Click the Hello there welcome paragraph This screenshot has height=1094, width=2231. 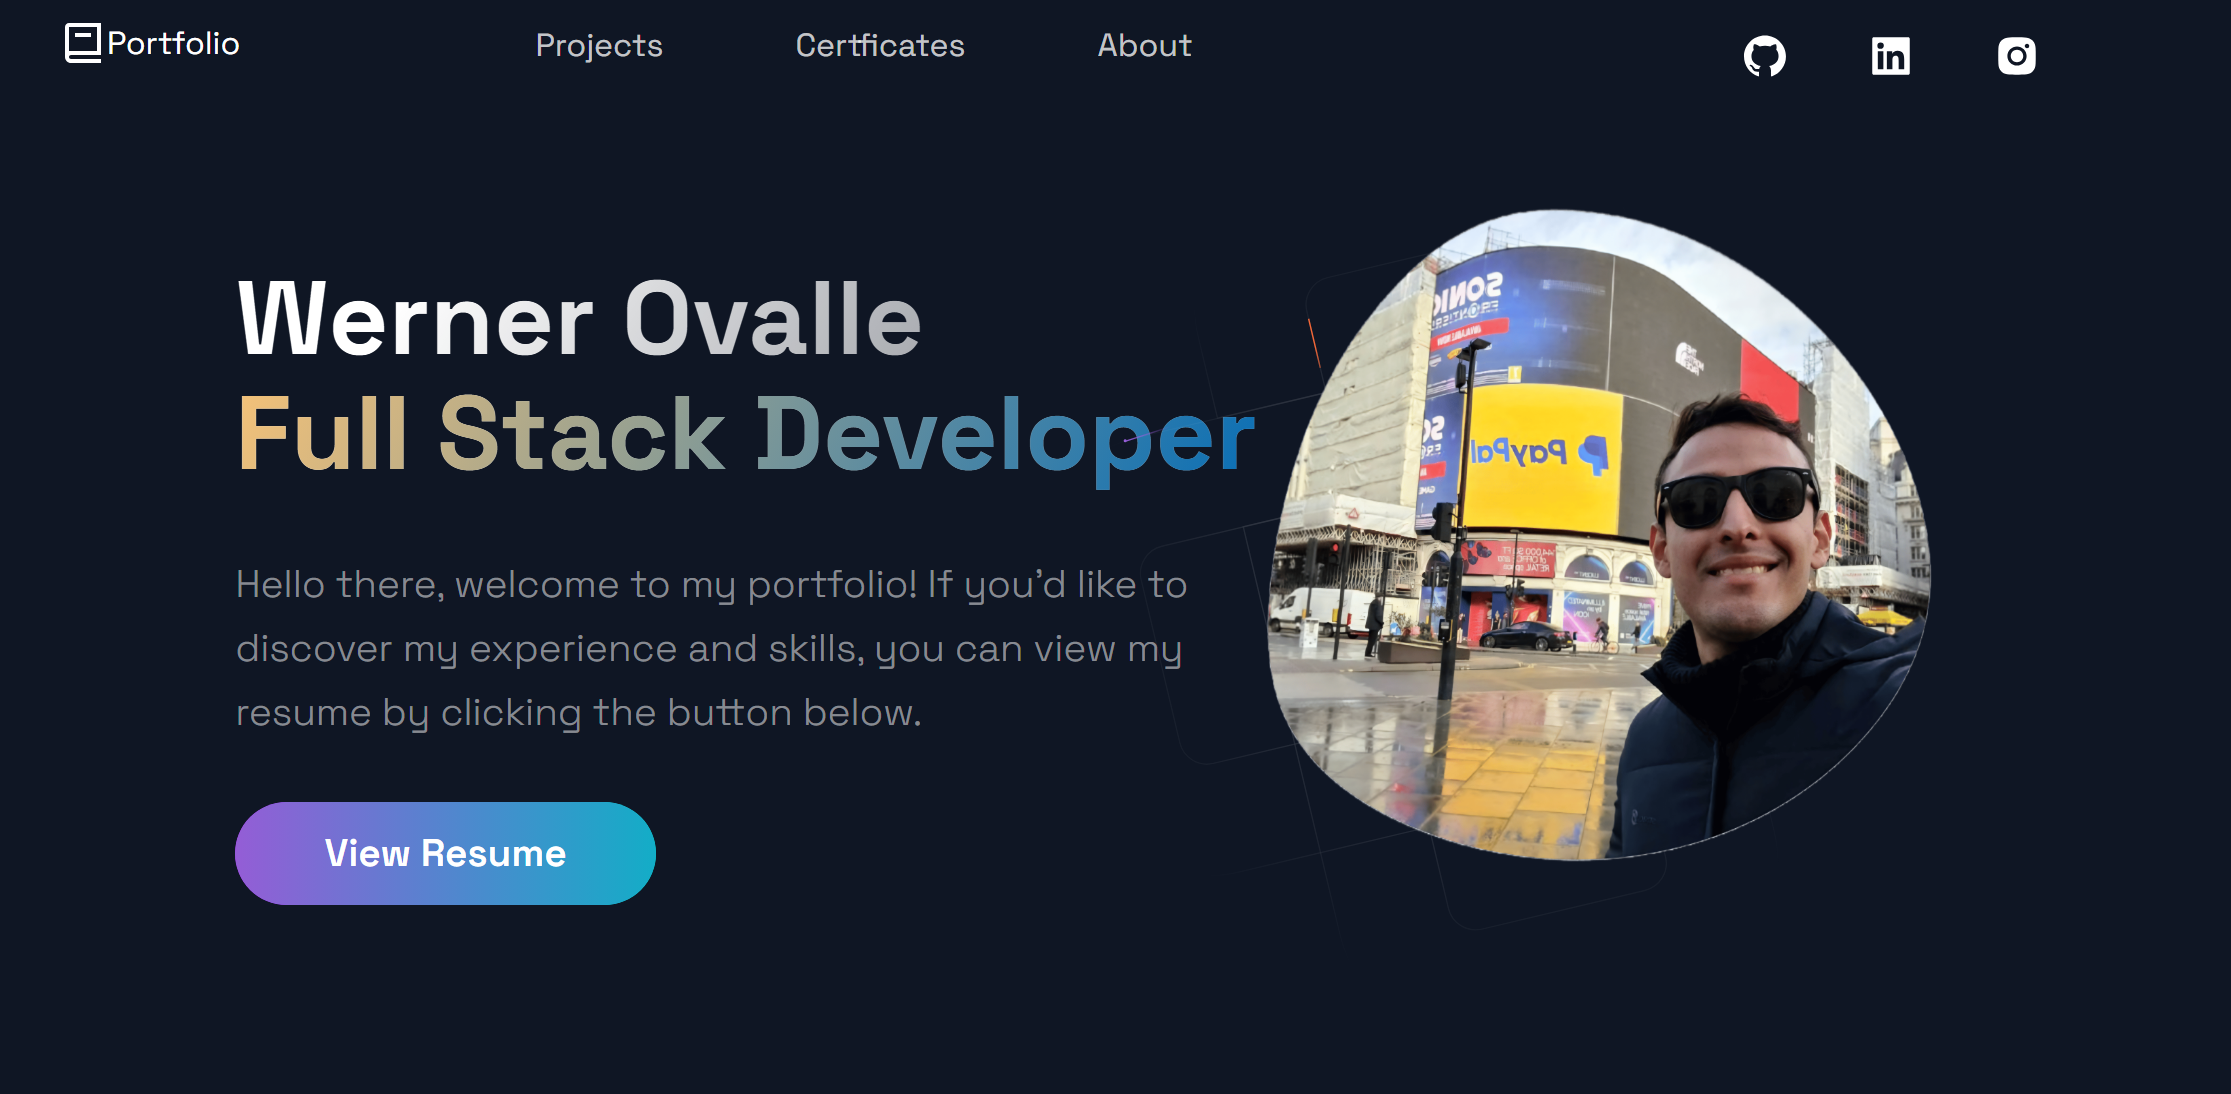tap(710, 648)
